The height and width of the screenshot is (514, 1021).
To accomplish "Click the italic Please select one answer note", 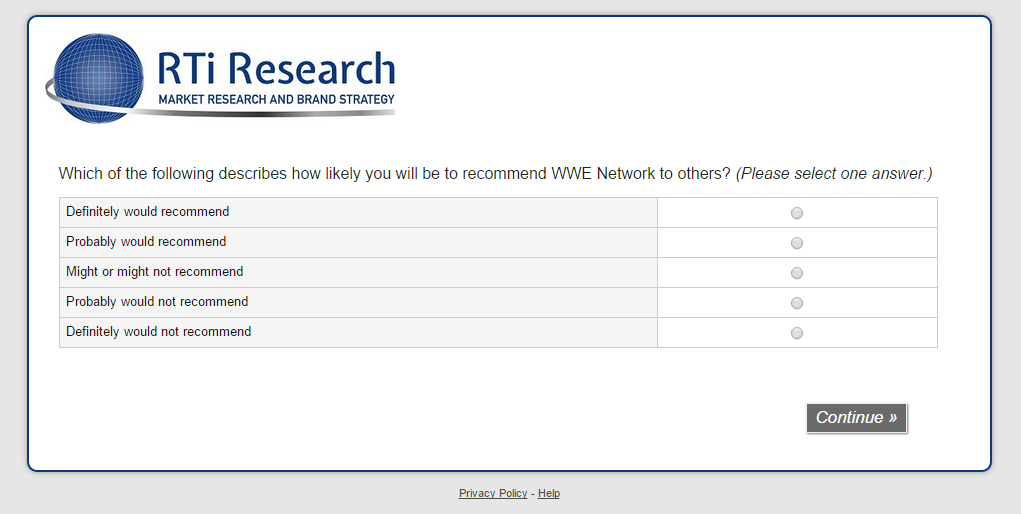I will [x=834, y=174].
